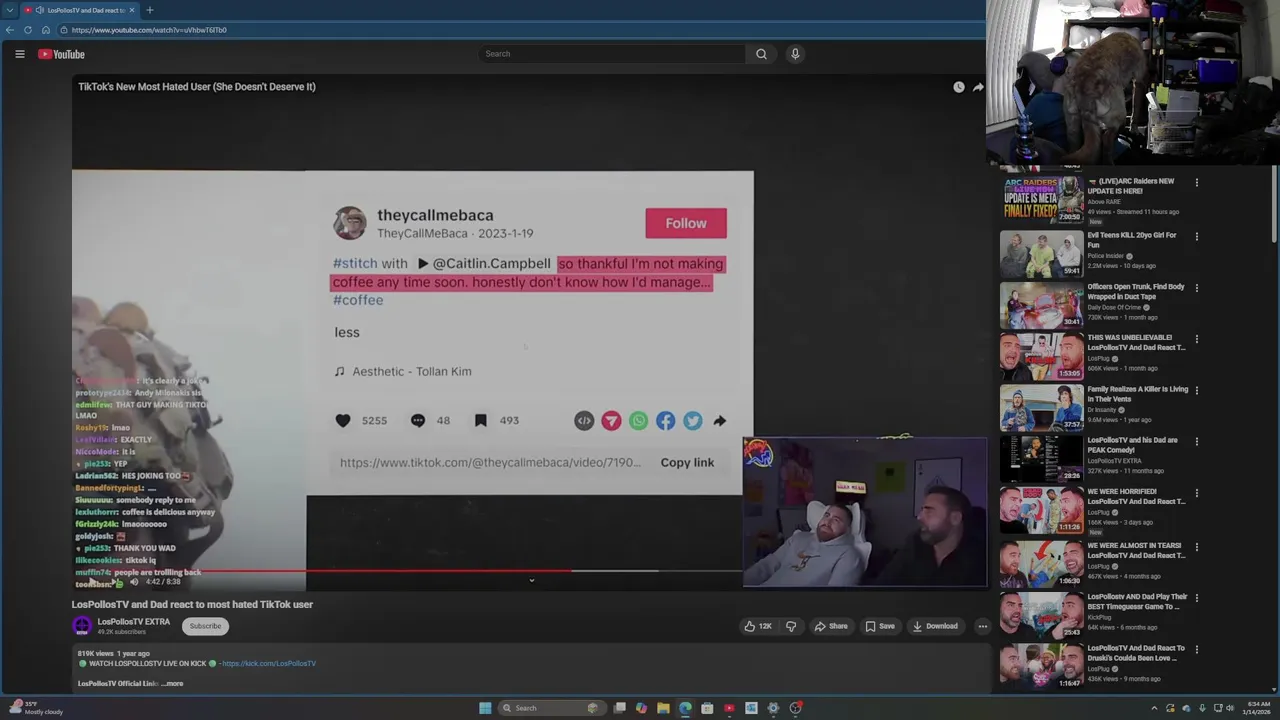Like the video with the thumbs-up button
The width and height of the screenshot is (1280, 720).
[x=757, y=626]
